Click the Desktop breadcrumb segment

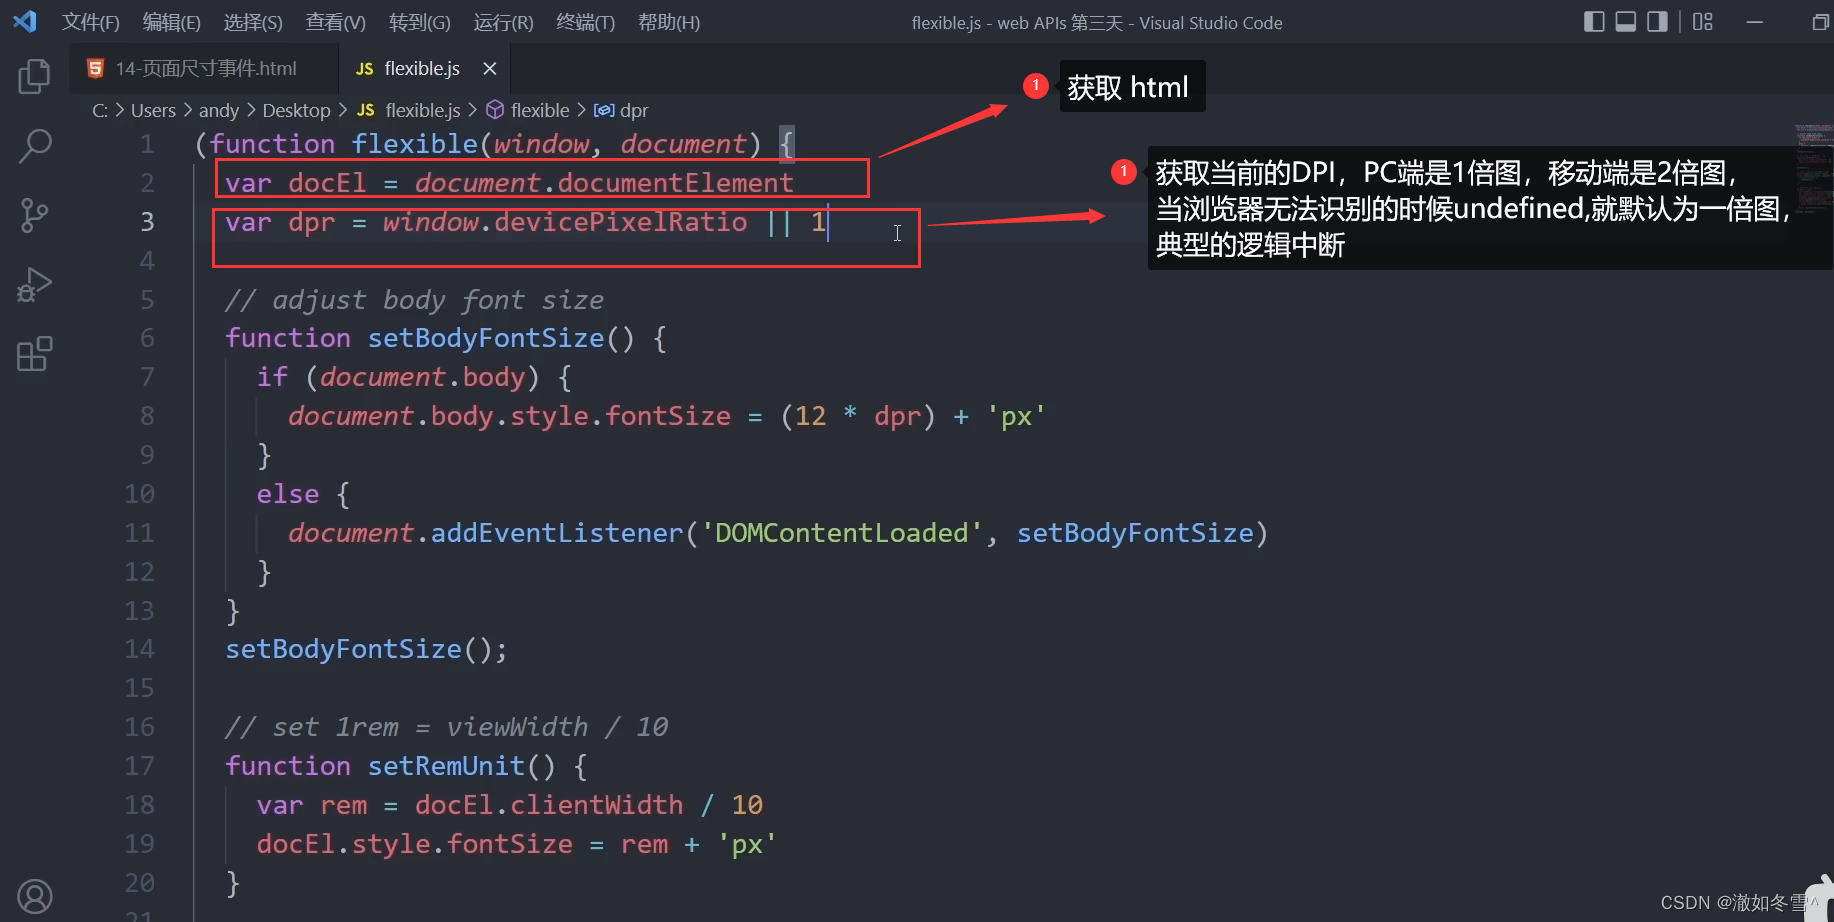[x=296, y=110]
